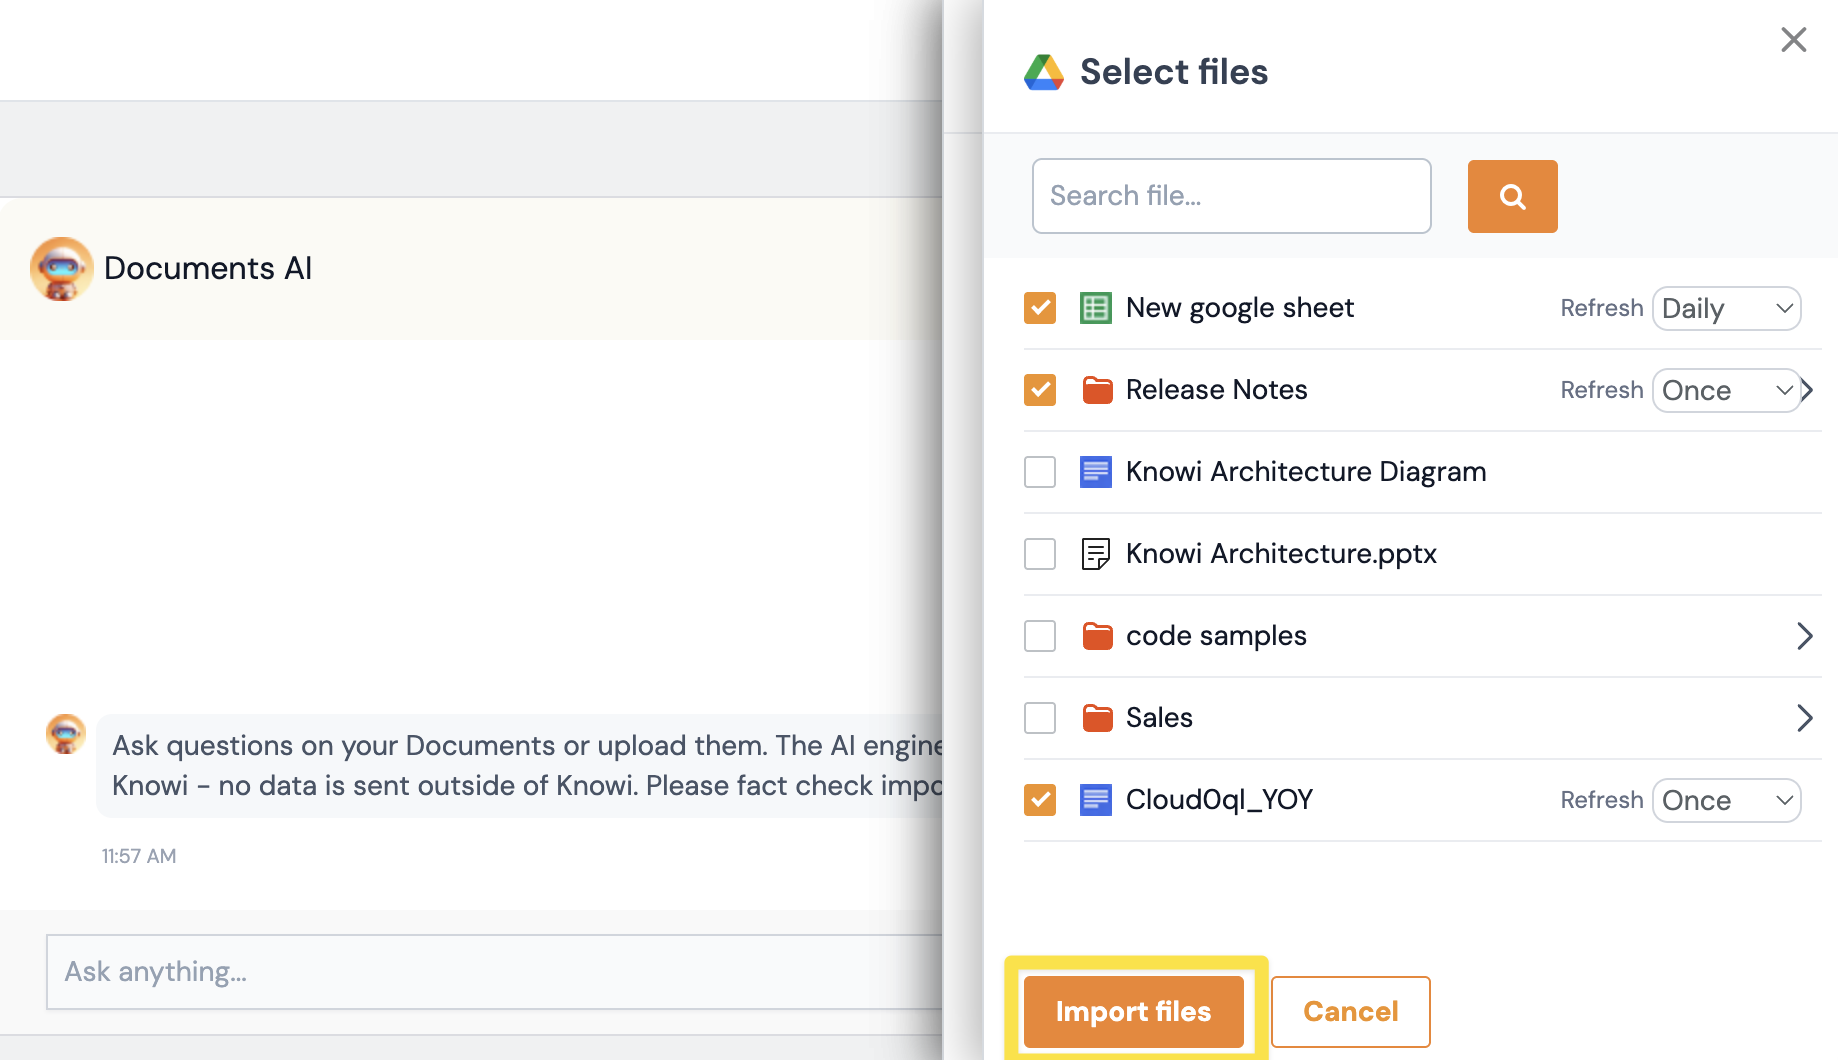Select the Knowi Architecture Diagram checkbox
1838x1060 pixels.
pyautogui.click(x=1040, y=471)
